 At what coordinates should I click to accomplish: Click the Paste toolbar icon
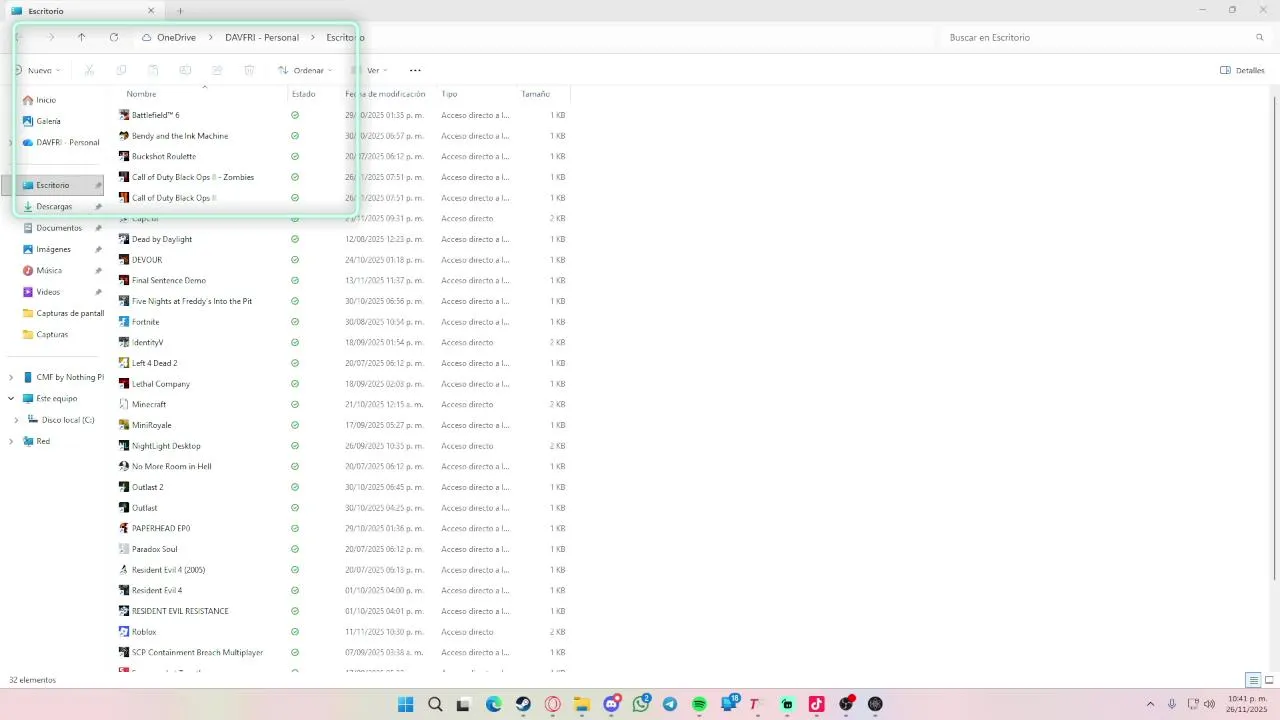tap(153, 70)
